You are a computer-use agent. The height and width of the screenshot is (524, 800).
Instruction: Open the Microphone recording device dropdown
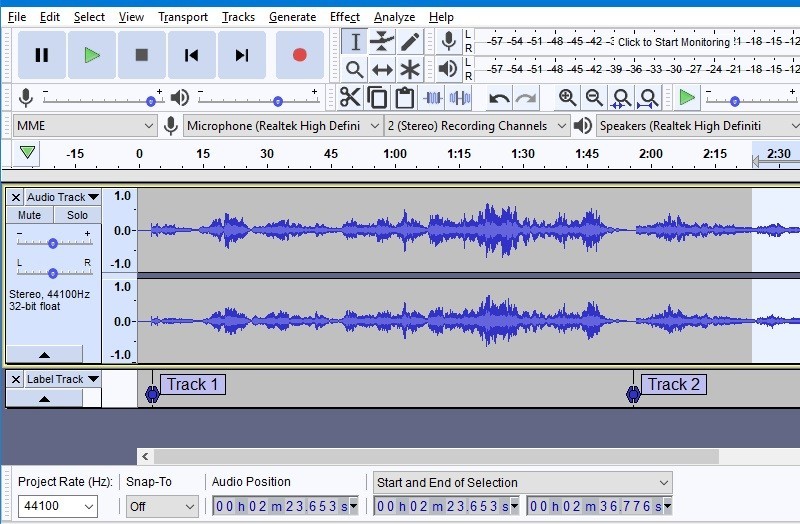click(283, 126)
